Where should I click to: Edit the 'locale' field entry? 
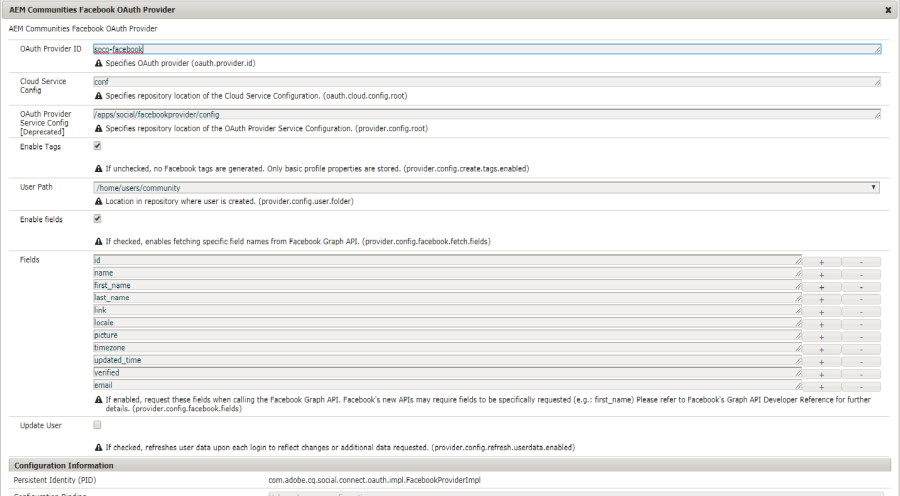click(447, 323)
